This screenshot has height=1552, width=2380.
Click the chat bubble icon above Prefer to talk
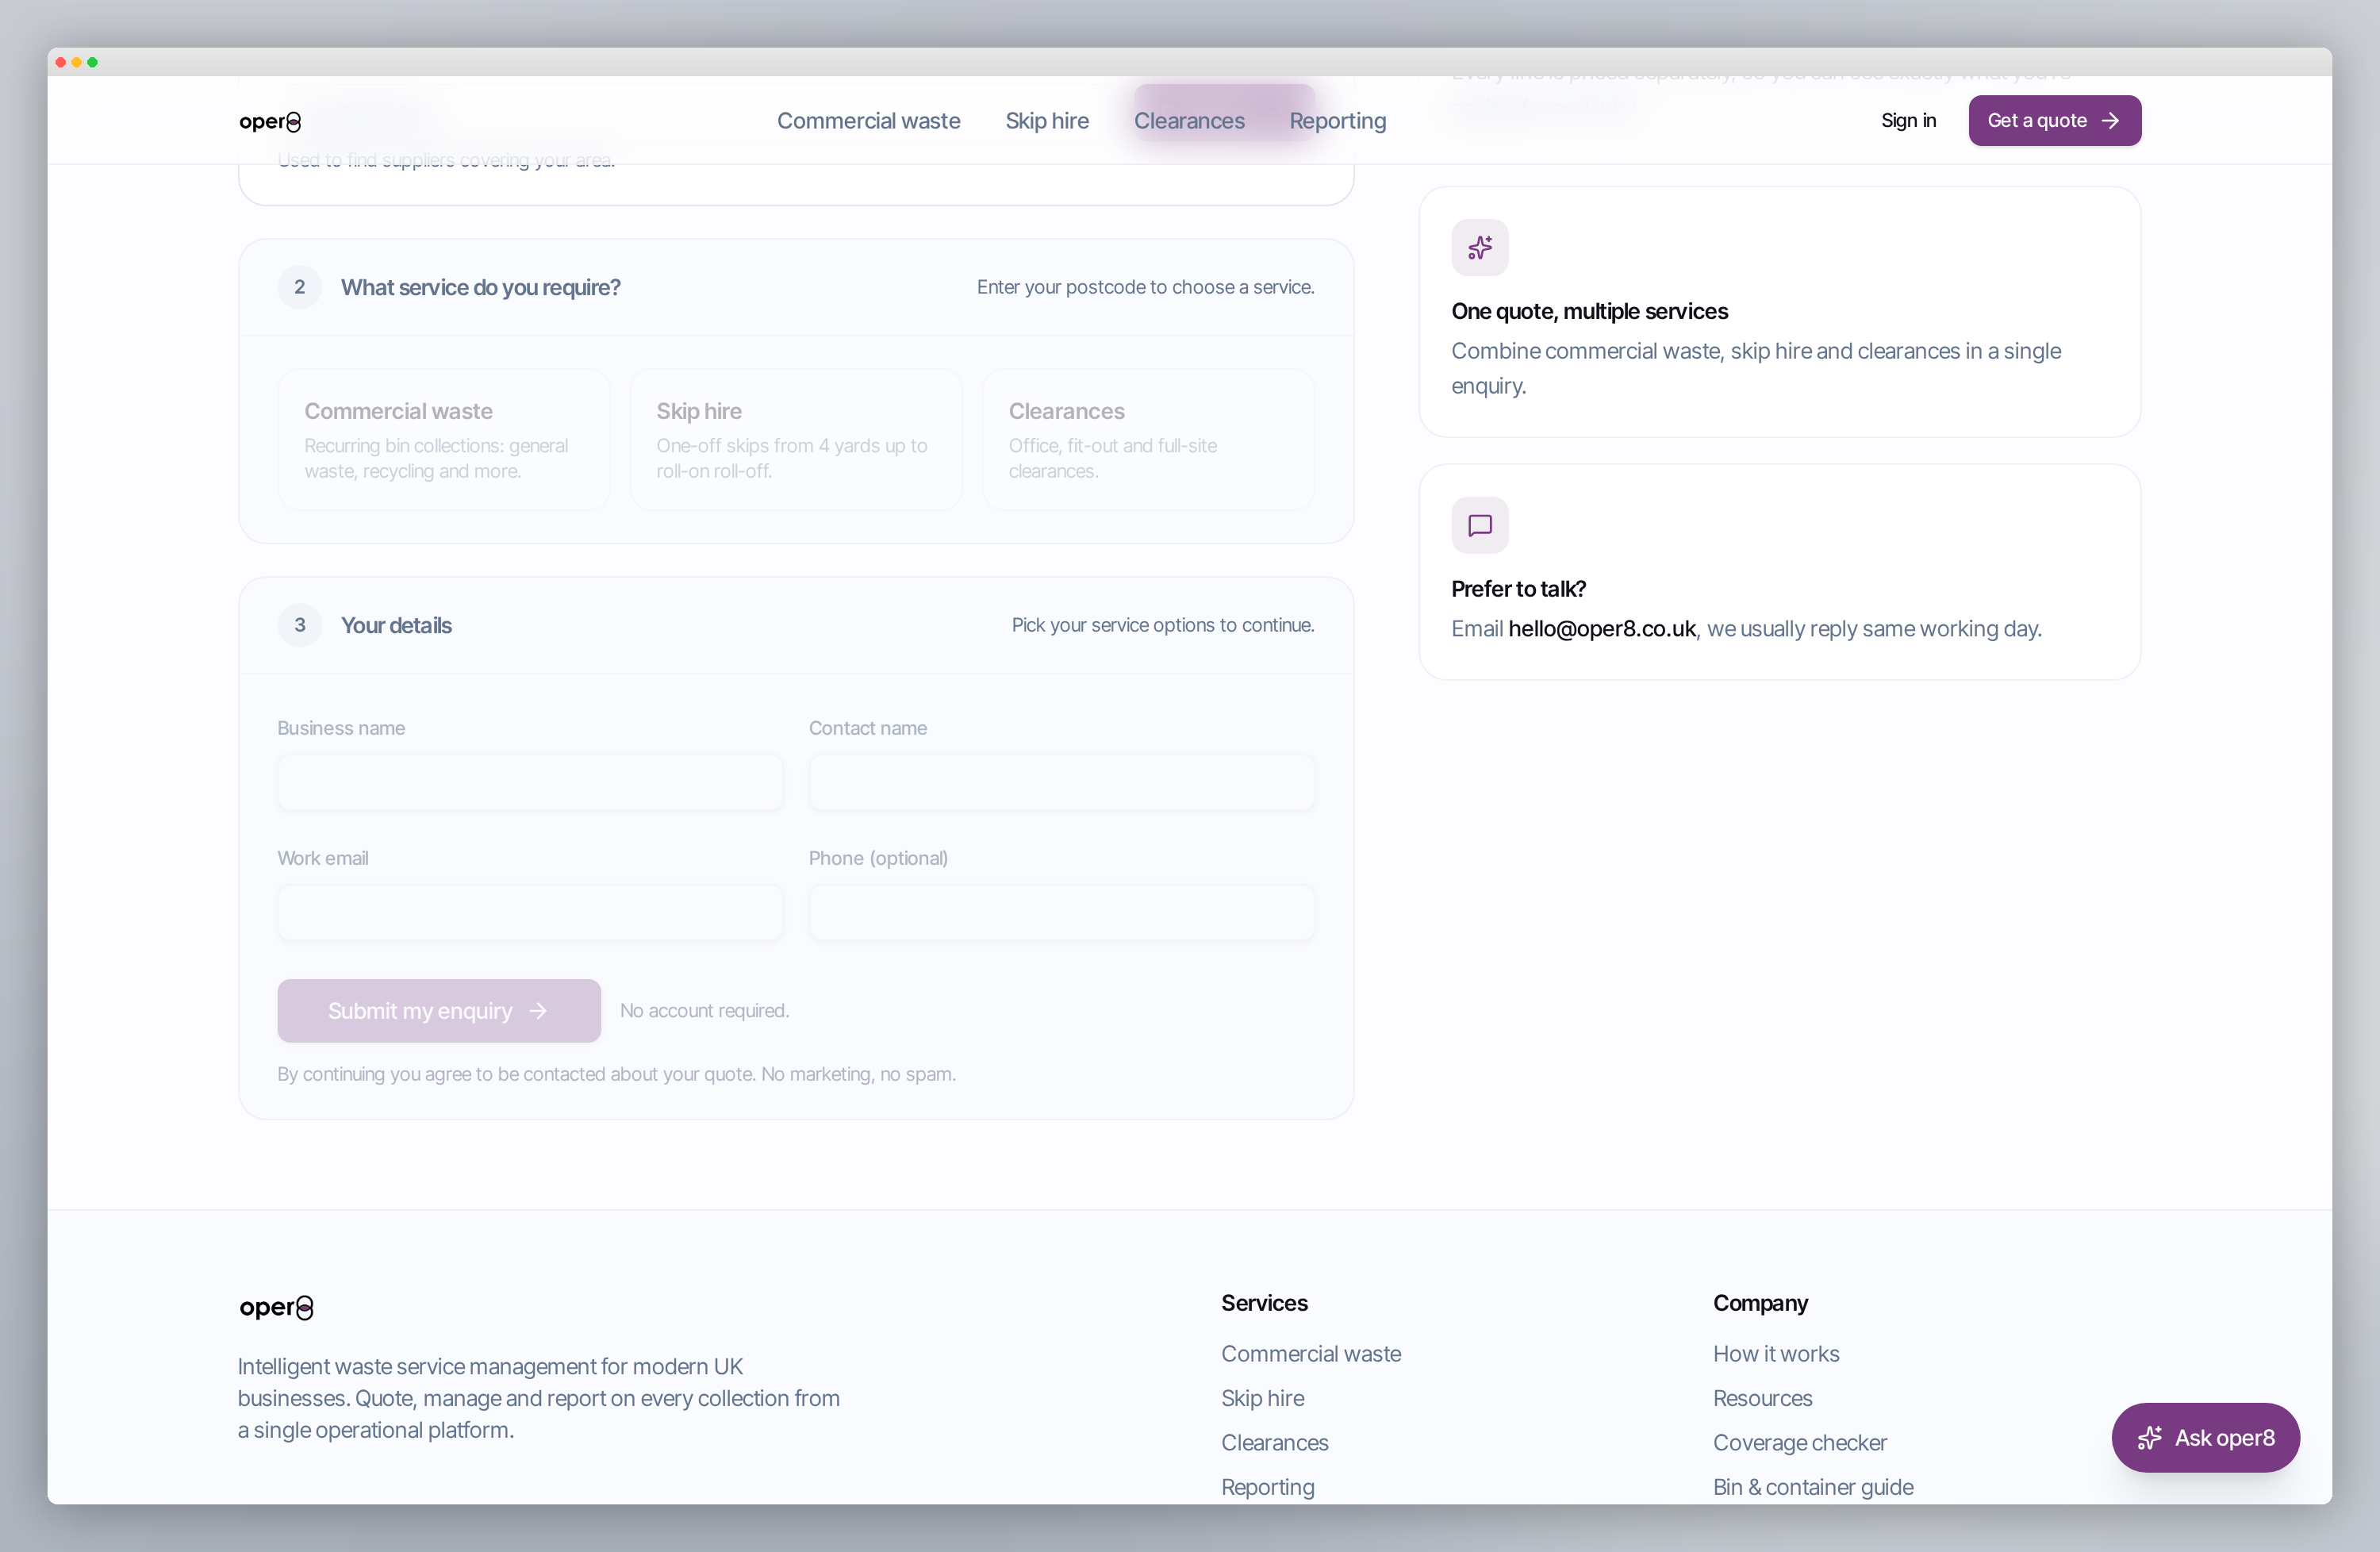click(x=1479, y=525)
